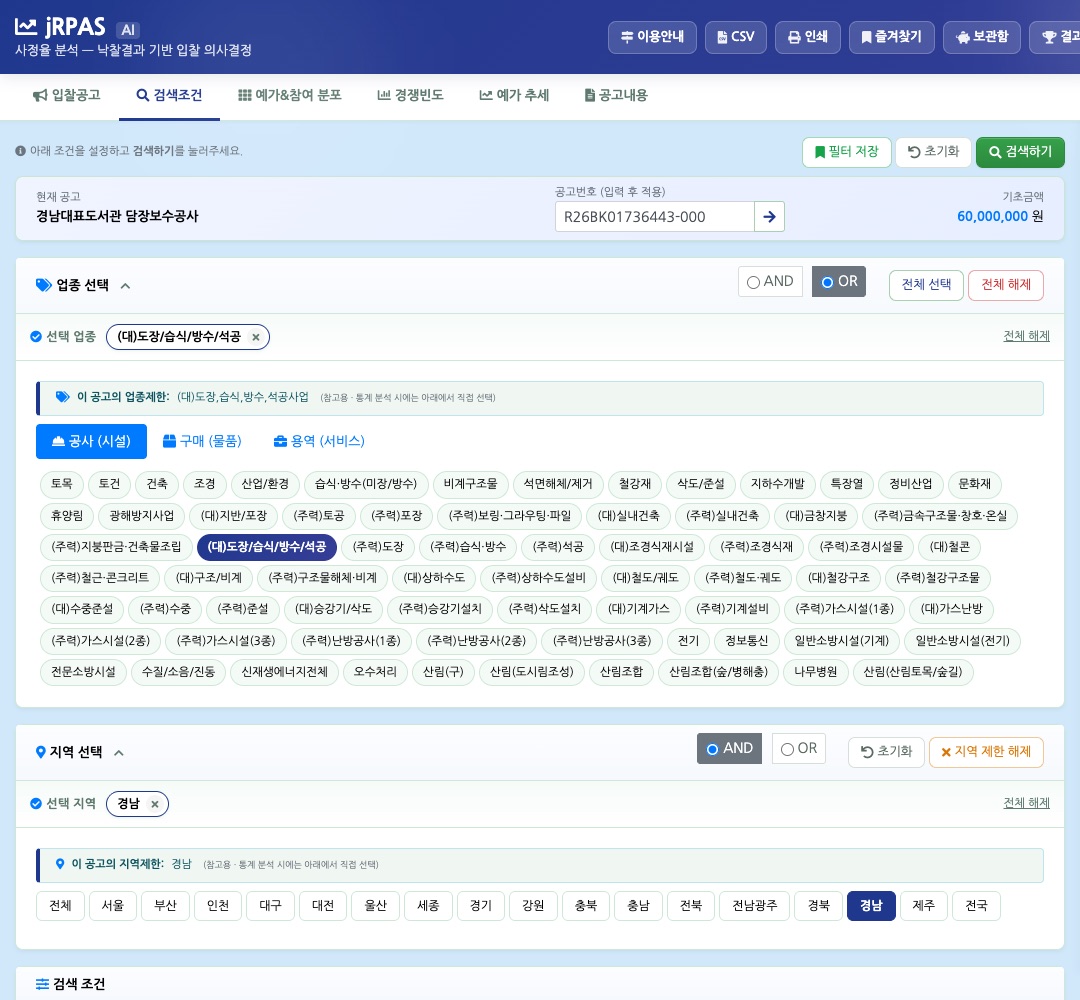Open the 예가 추세 tab

pyautogui.click(x=515, y=96)
